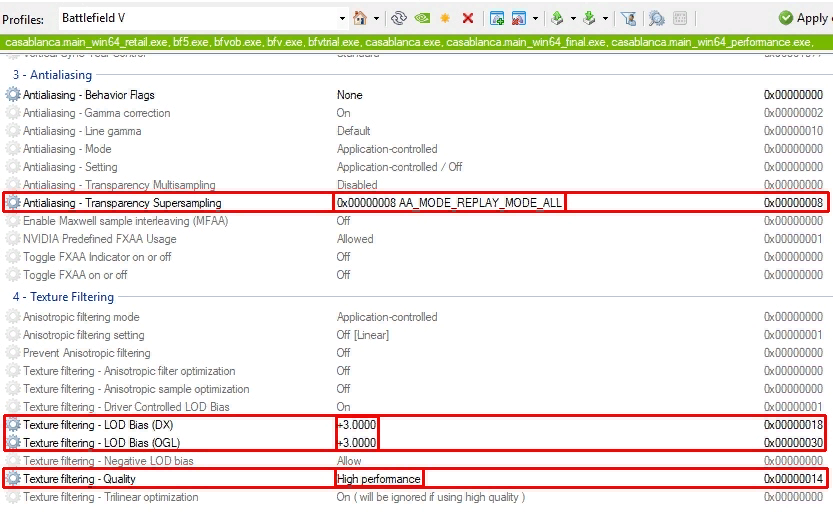Image resolution: width=833 pixels, height=512 pixels.
Task: Select the Texture filtering - Quality row label
Action: (x=79, y=479)
